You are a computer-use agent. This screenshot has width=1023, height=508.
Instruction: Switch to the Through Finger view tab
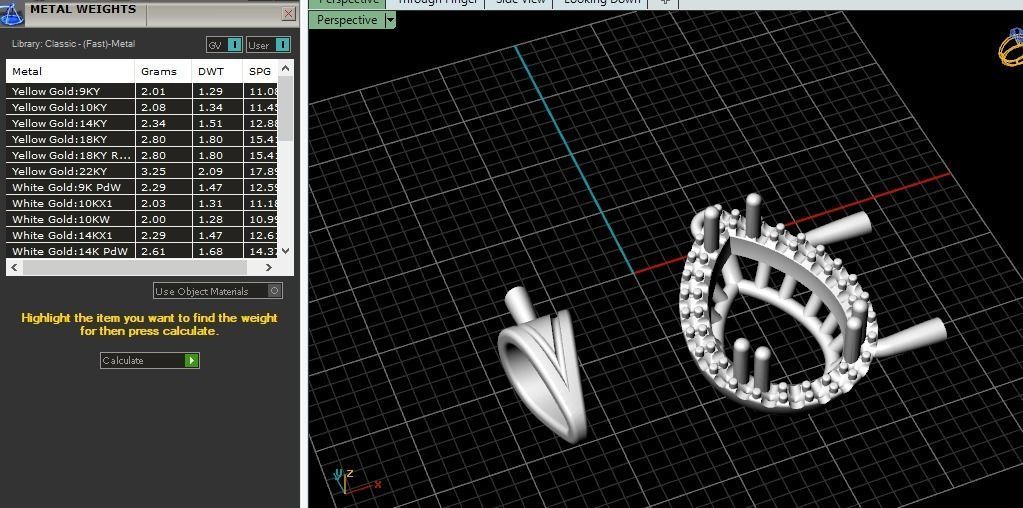[436, 2]
